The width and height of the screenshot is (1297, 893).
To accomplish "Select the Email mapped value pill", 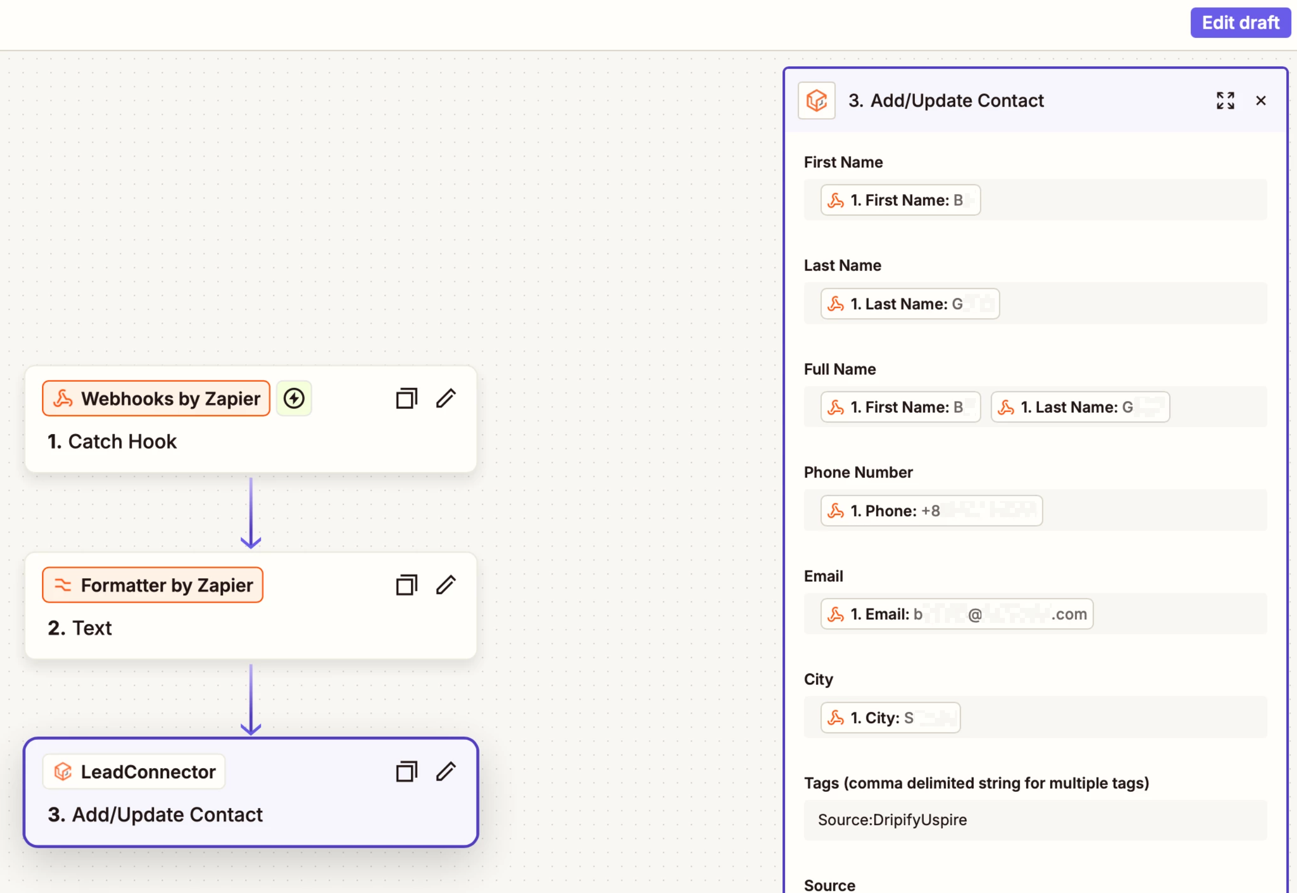I will (x=956, y=614).
